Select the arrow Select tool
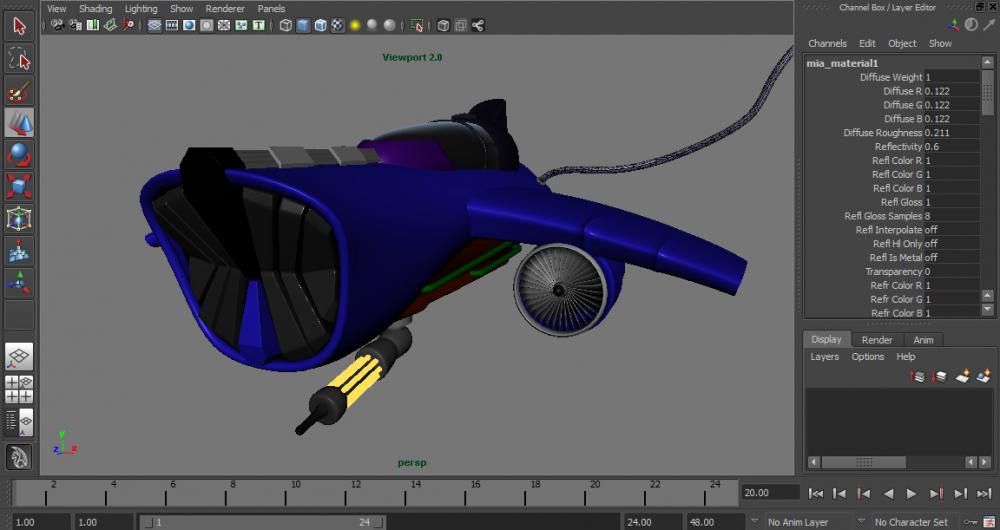Viewport: 1000px width, 530px height. [x=19, y=26]
